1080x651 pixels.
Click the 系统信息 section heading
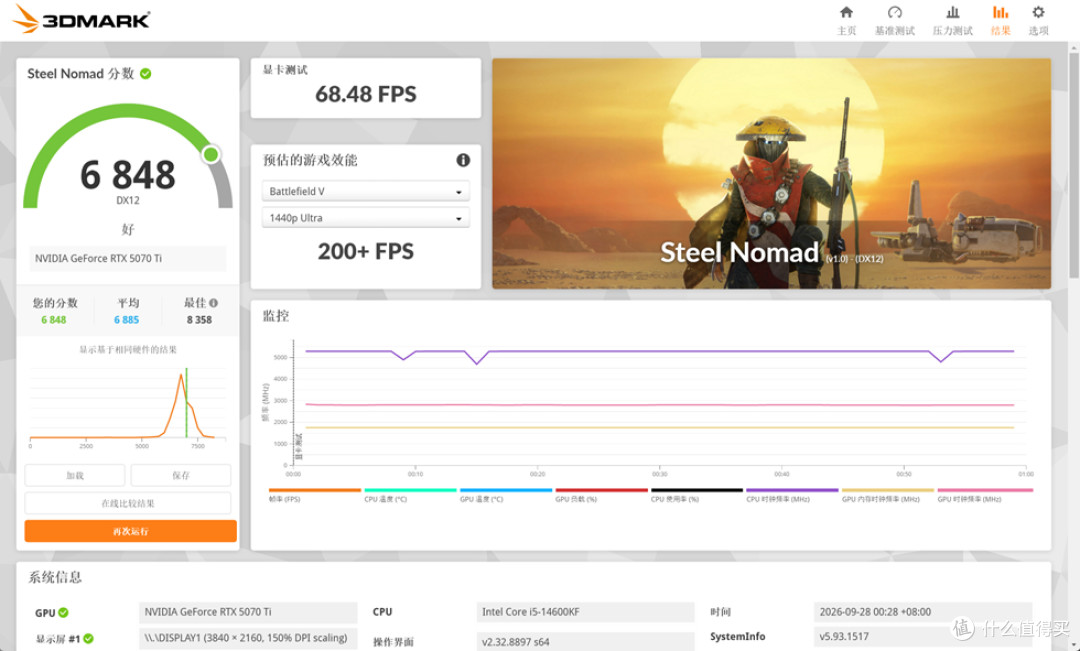coord(55,577)
